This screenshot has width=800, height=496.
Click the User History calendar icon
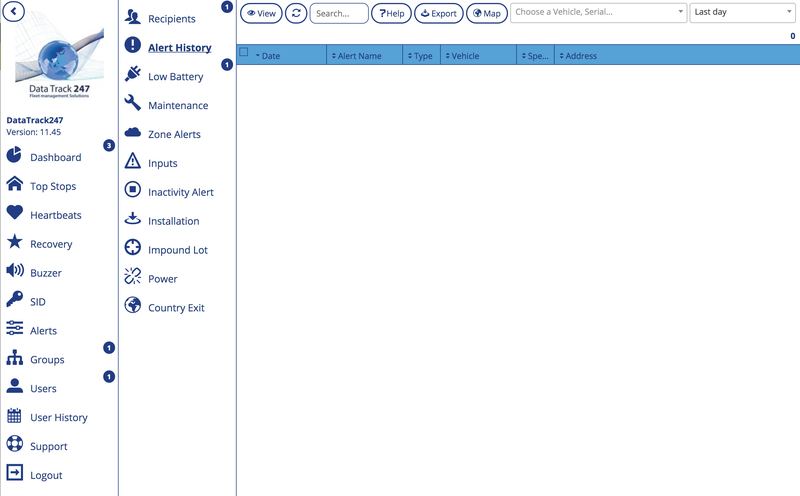coord(14,415)
